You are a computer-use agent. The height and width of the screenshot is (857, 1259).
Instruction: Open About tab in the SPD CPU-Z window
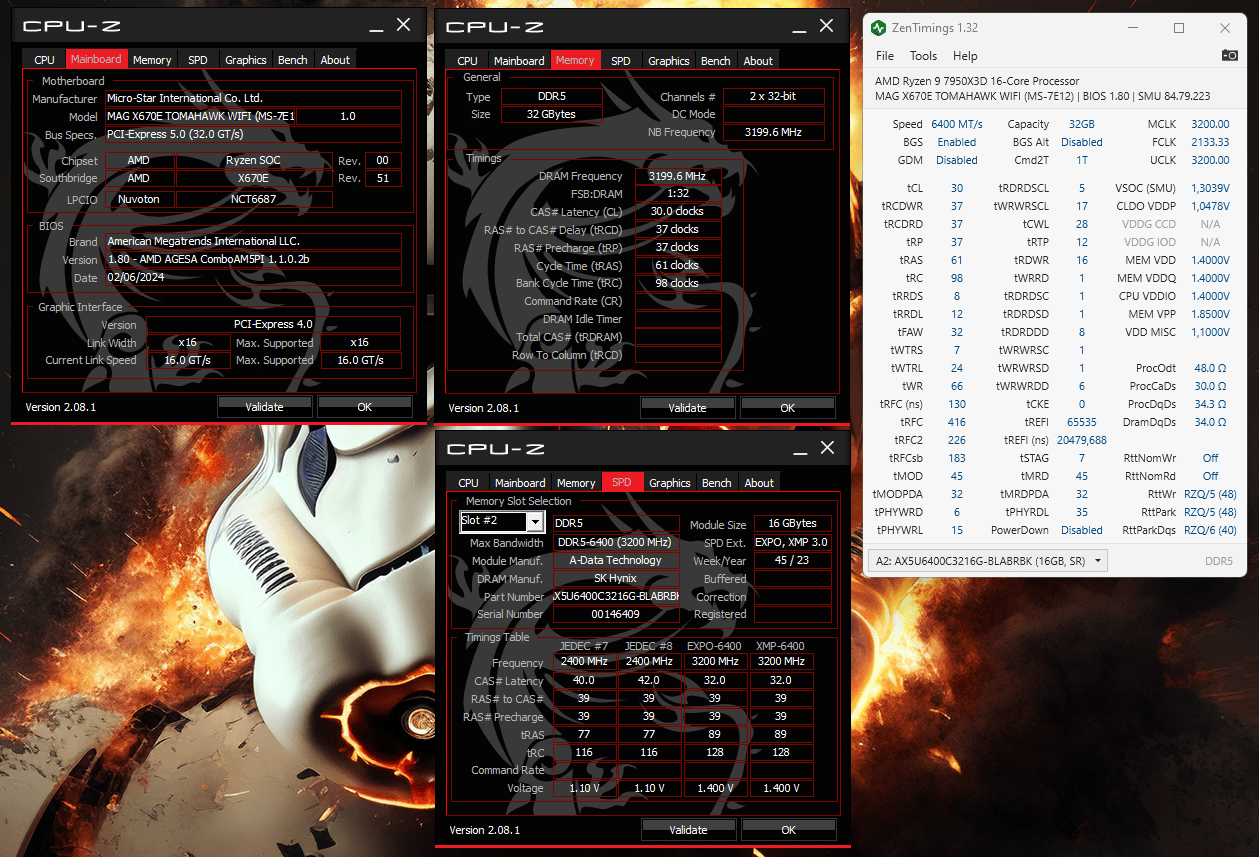pos(759,482)
